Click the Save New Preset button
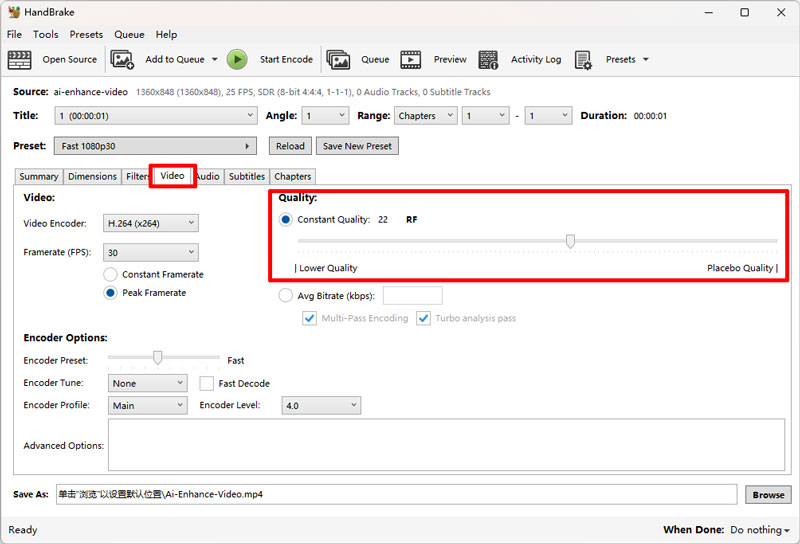Image resolution: width=800 pixels, height=544 pixels. pos(357,146)
